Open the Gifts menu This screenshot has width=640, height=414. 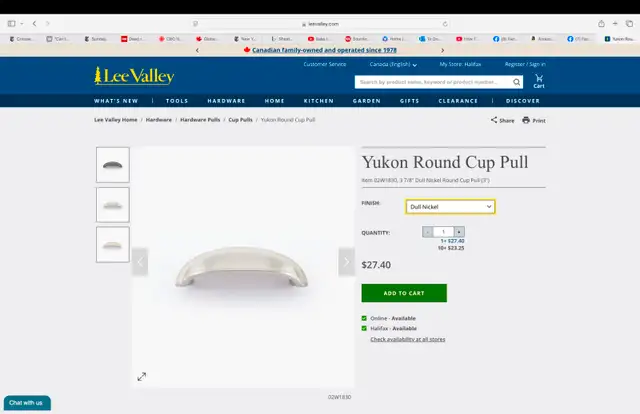click(409, 101)
